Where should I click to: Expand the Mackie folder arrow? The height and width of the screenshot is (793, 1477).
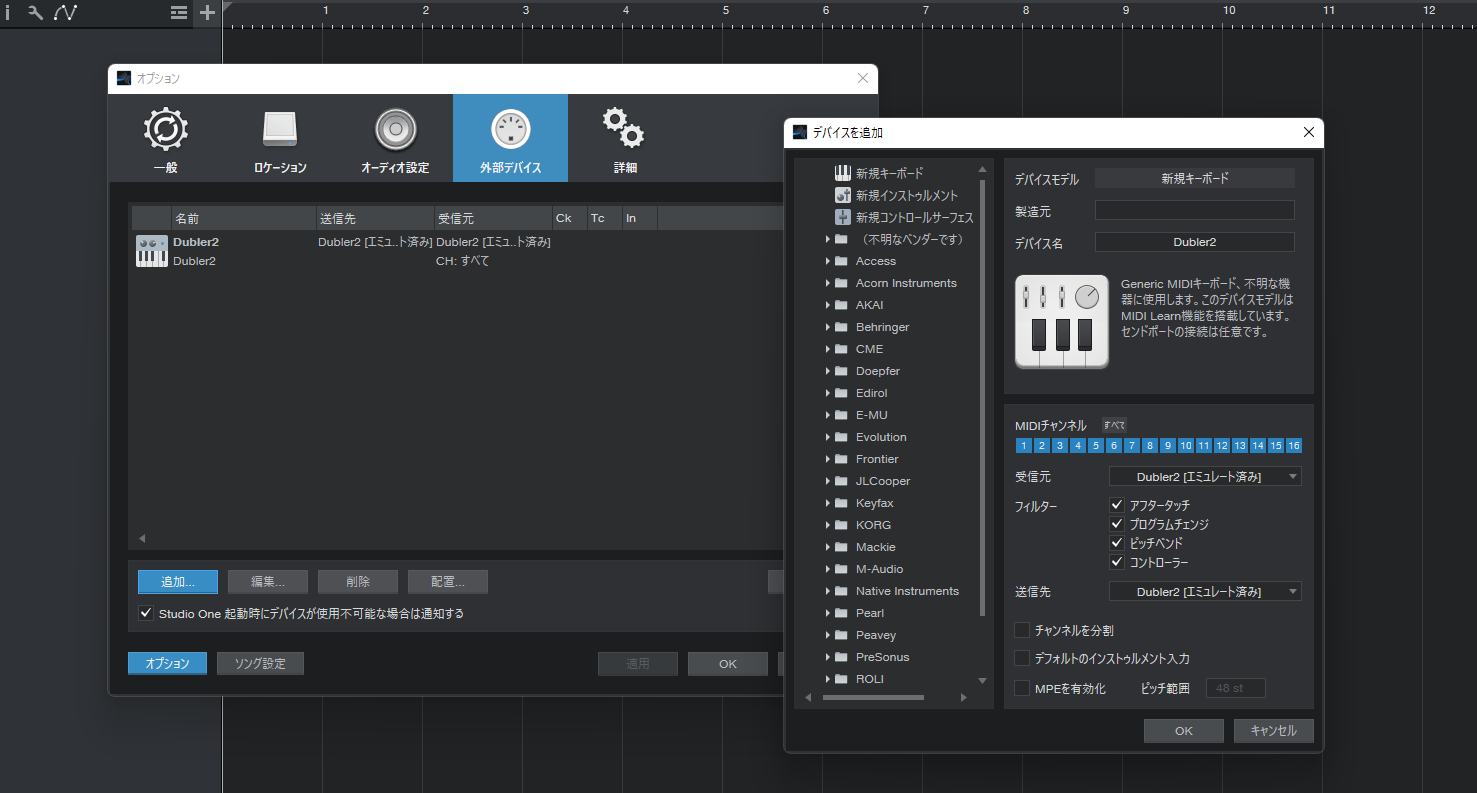coord(828,547)
